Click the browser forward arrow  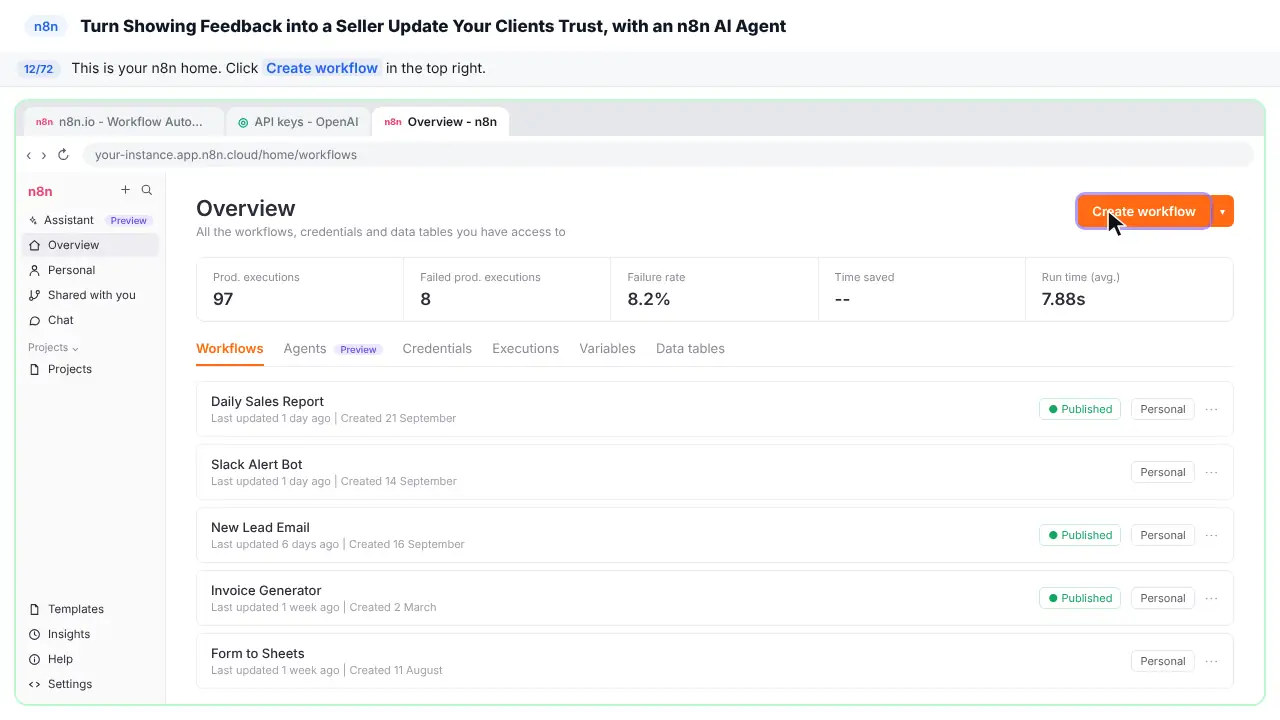pyautogui.click(x=44, y=155)
